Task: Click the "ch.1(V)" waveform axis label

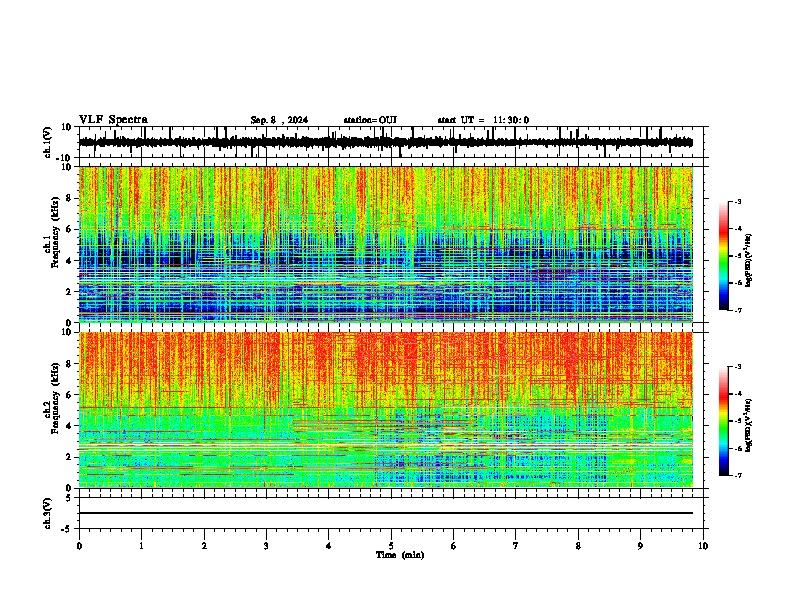Action: pyautogui.click(x=48, y=142)
